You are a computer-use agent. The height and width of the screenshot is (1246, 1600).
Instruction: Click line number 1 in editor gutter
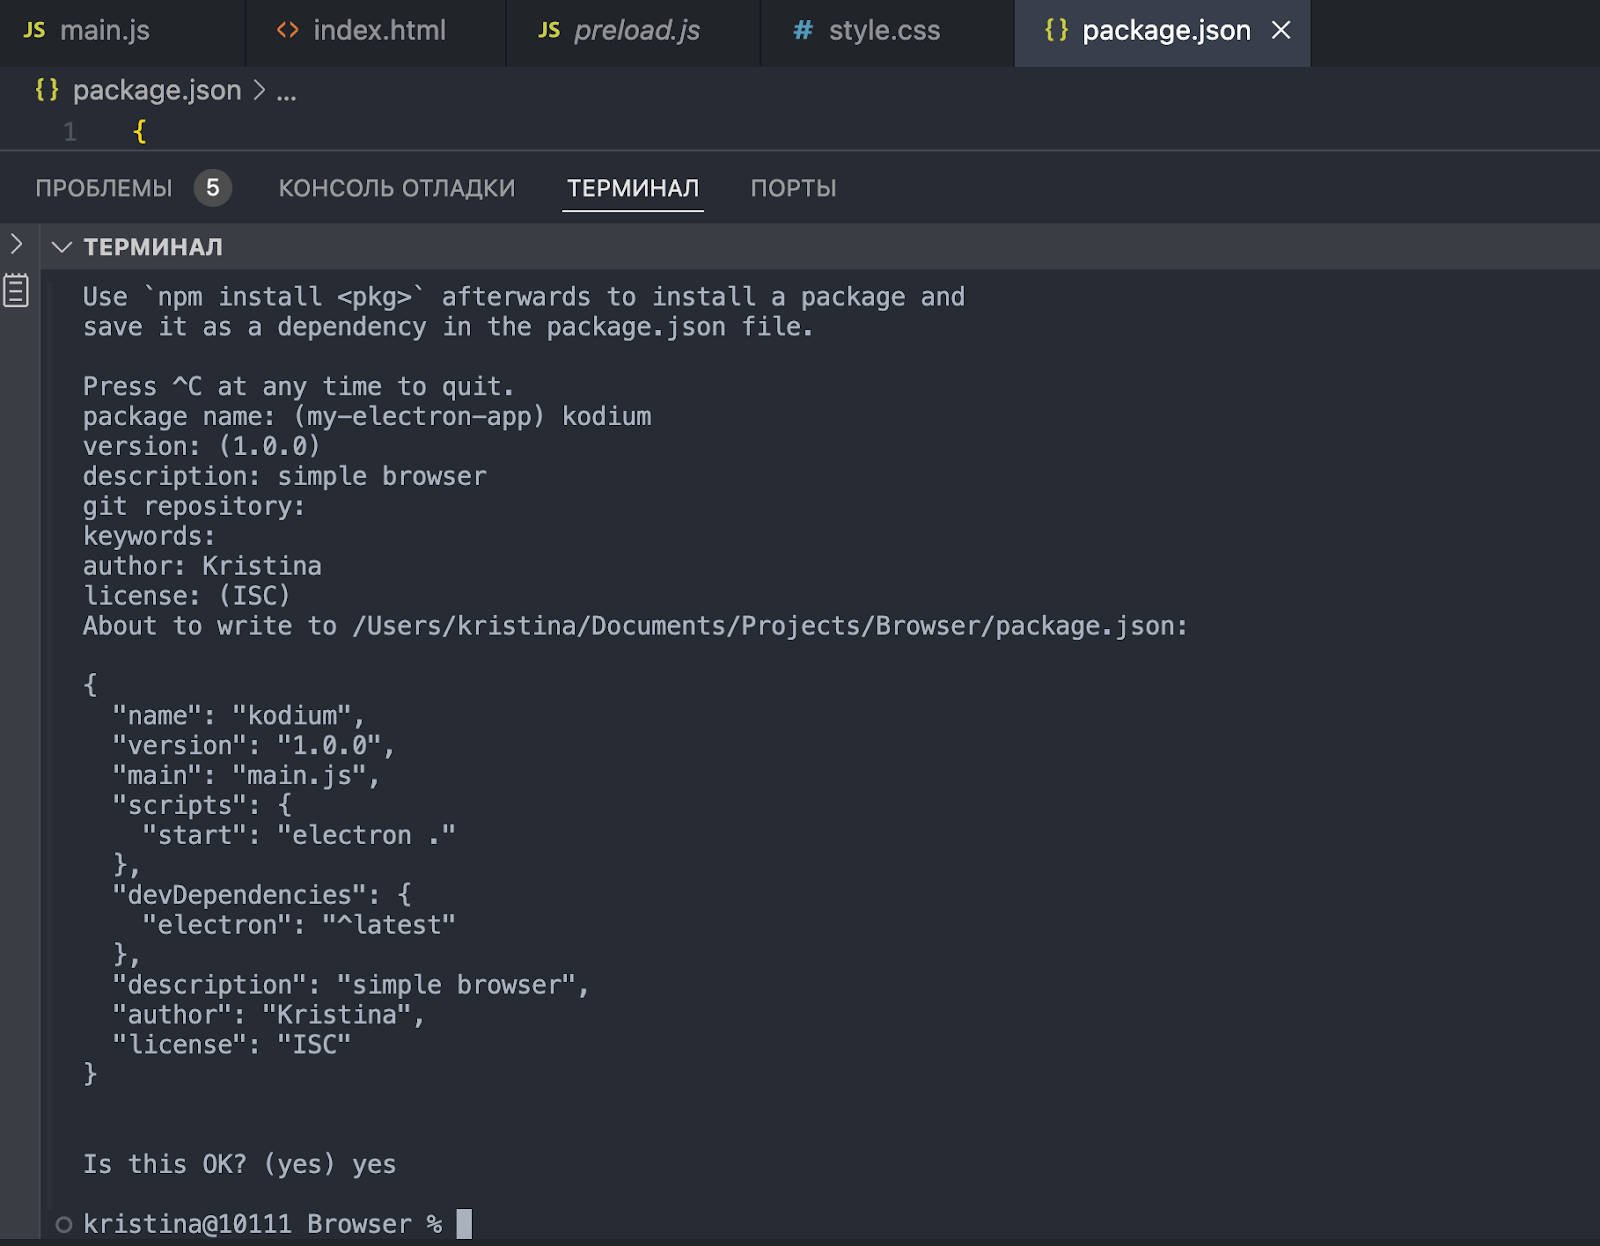pos(70,132)
